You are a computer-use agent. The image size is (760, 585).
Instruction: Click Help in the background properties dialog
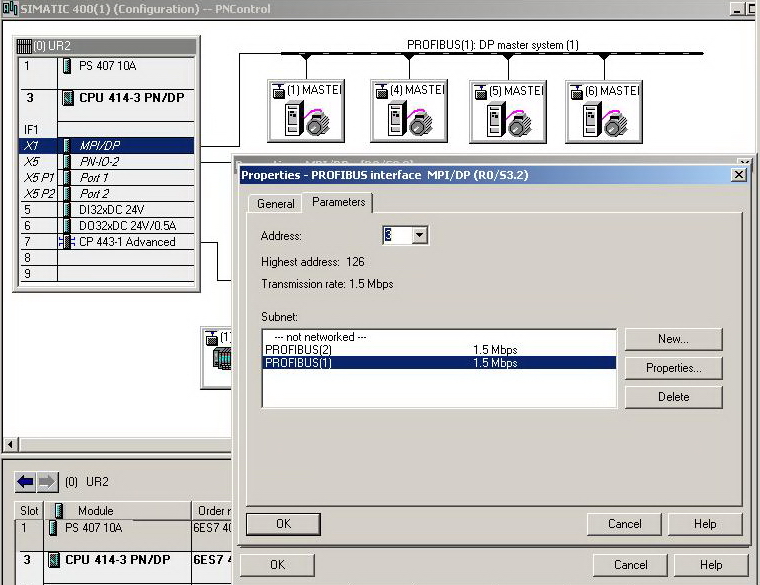(x=711, y=565)
